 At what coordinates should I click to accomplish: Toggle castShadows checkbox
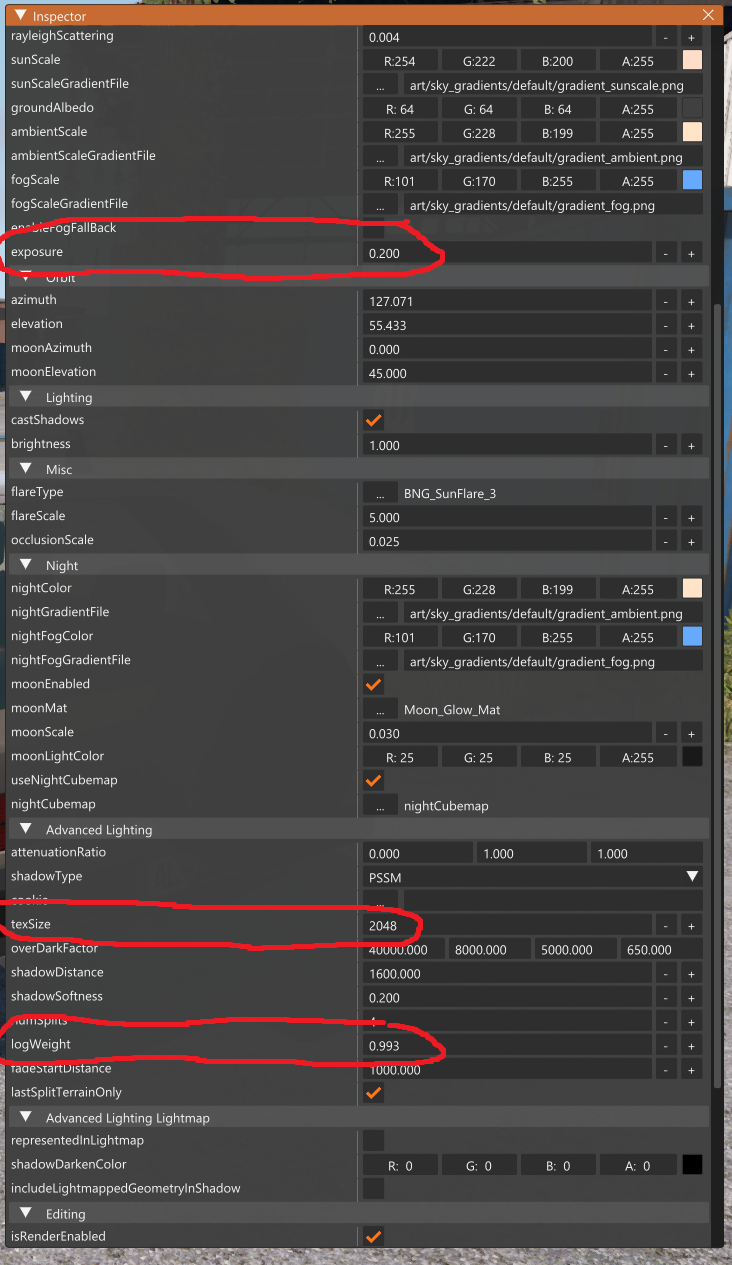[x=373, y=421]
